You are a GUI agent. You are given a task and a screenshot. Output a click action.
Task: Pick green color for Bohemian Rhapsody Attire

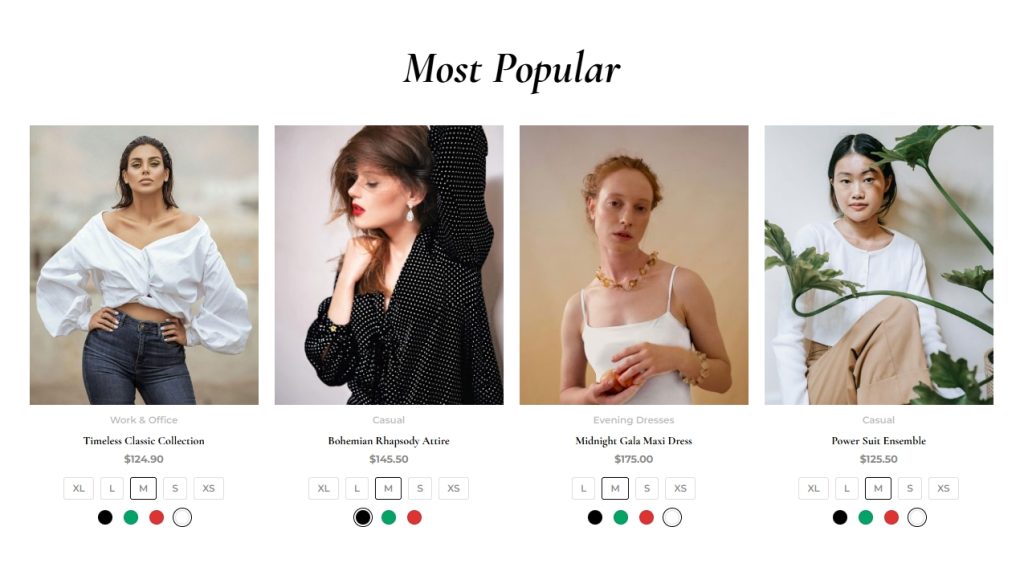389,517
